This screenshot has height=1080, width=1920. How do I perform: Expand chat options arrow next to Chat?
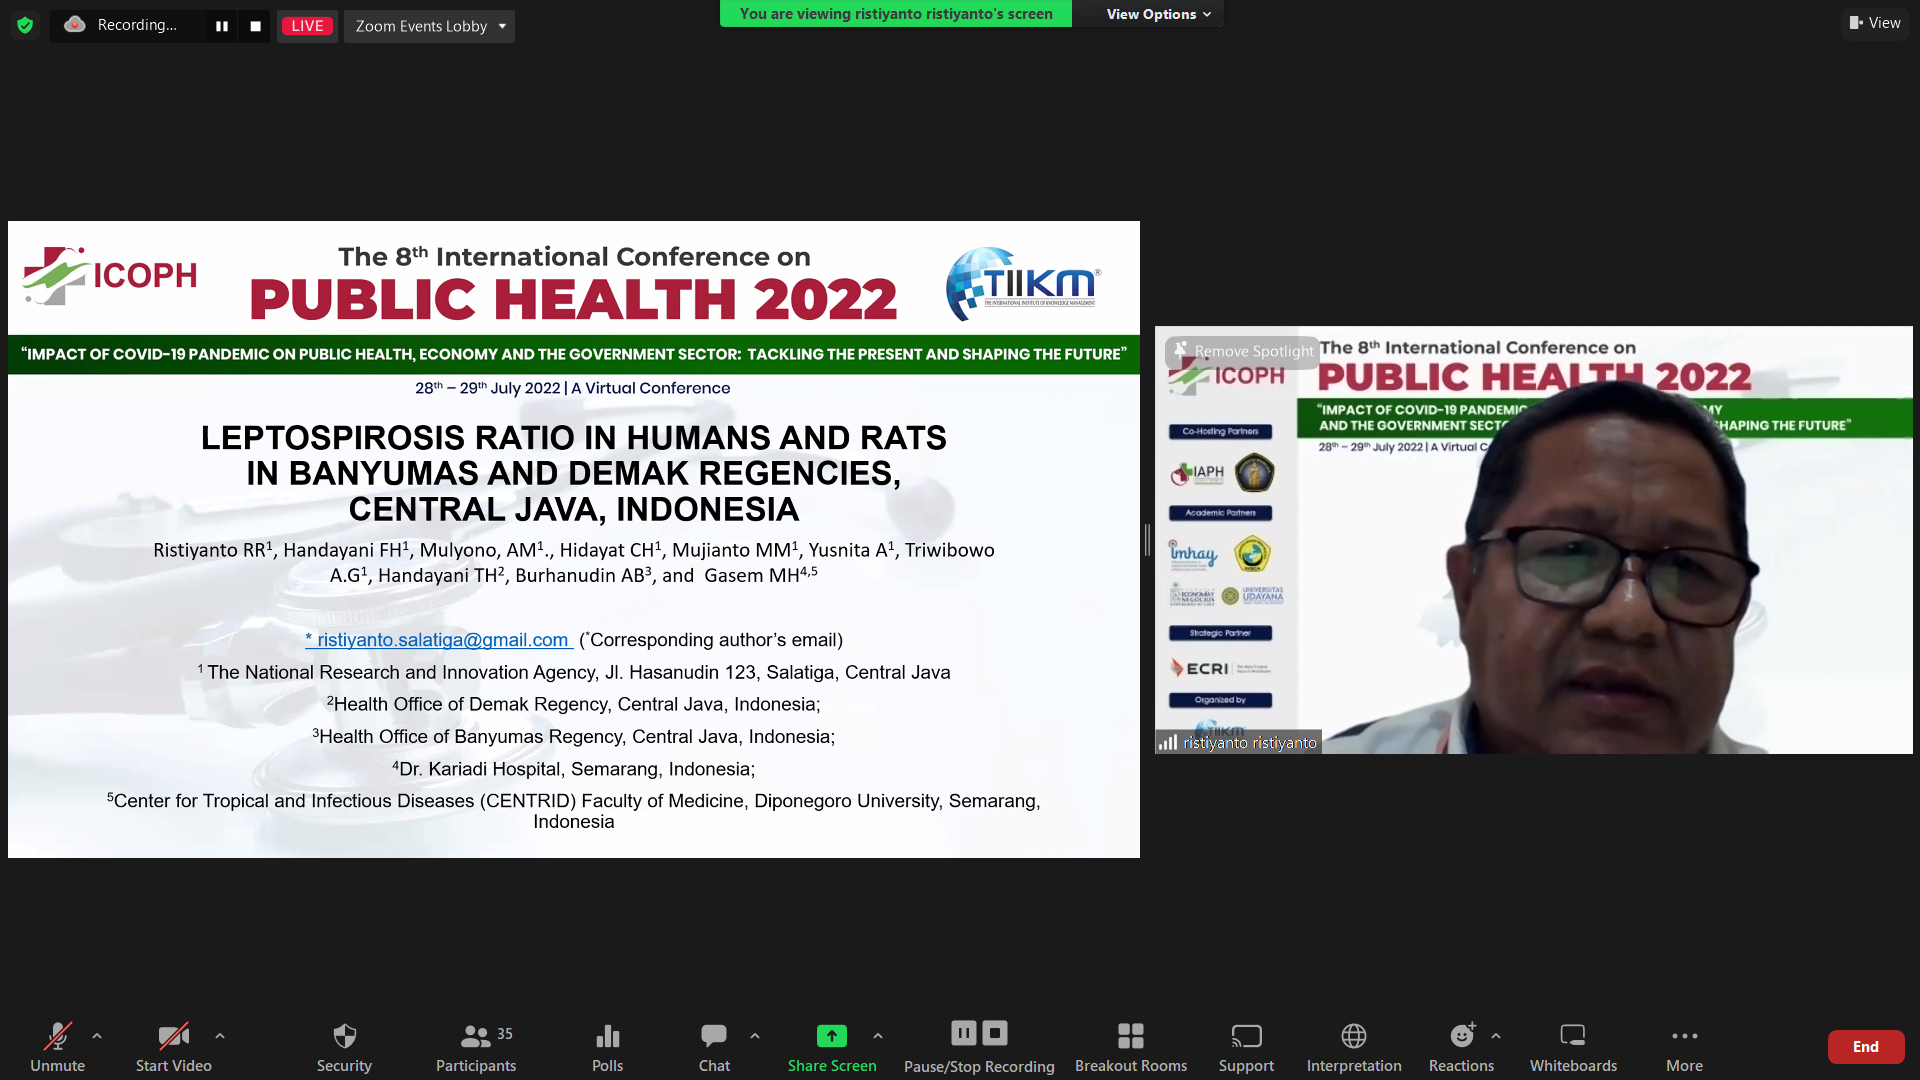tap(755, 1036)
